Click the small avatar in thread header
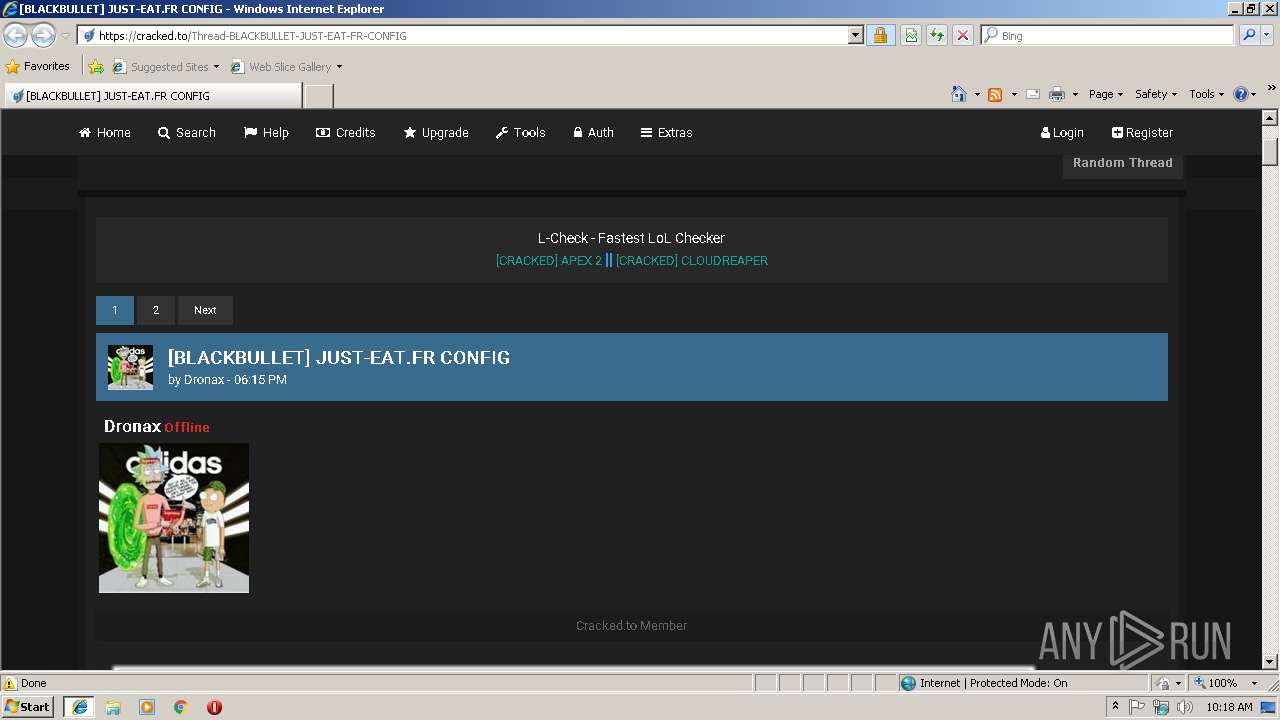 130,367
